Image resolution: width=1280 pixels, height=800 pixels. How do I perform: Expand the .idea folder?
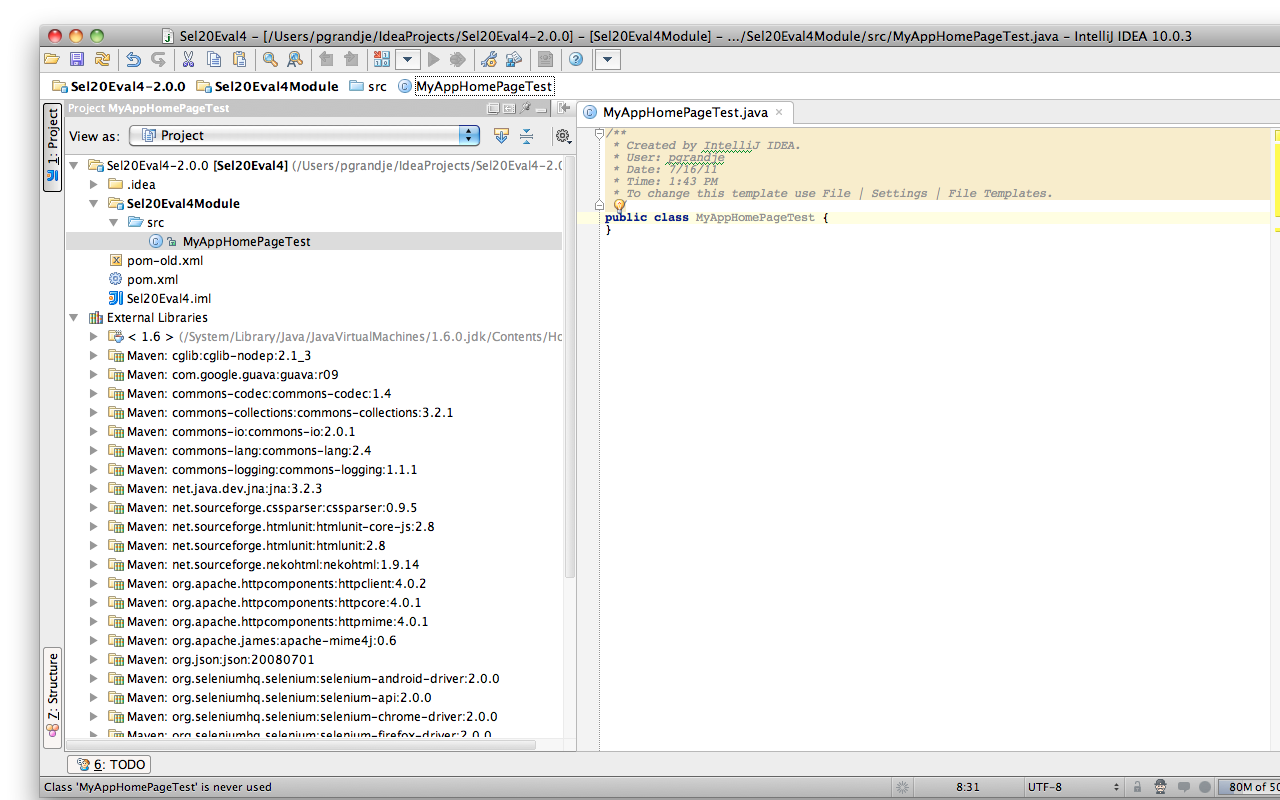pos(94,184)
